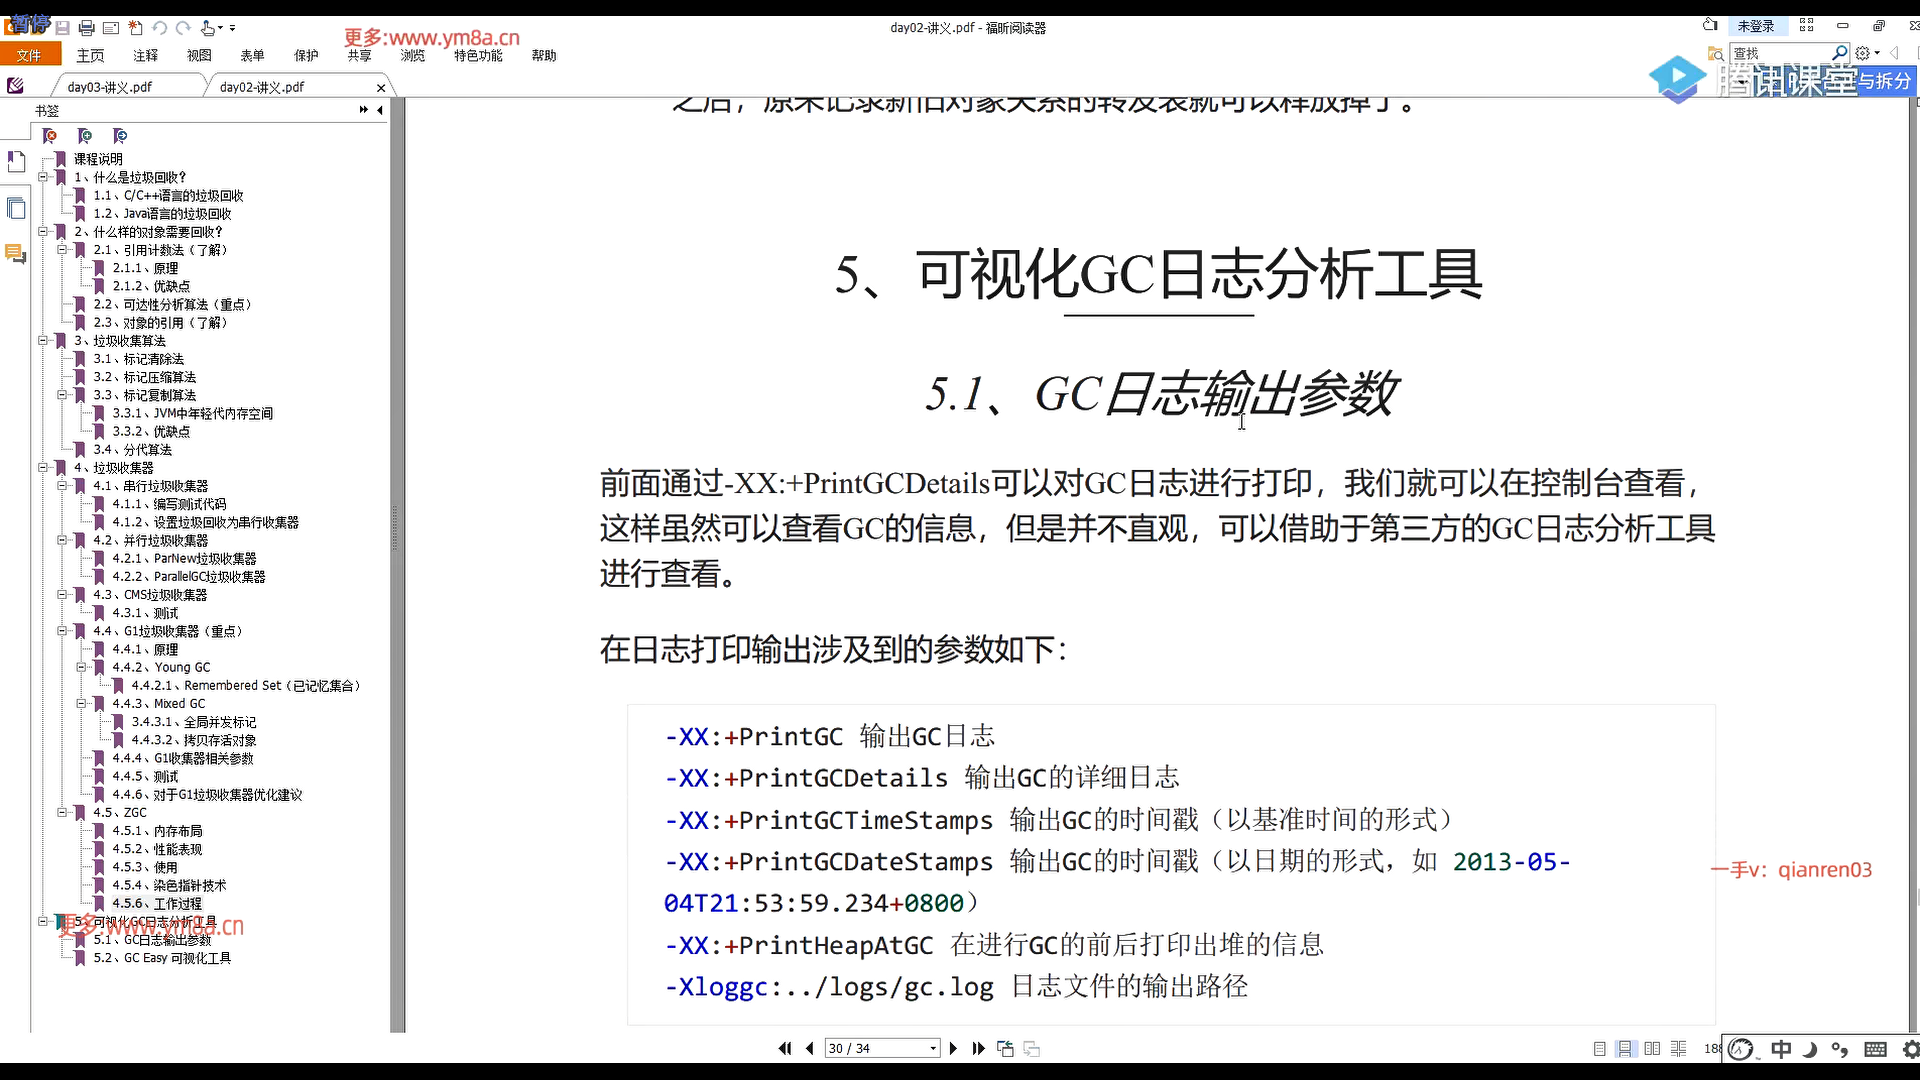Viewport: 1920px width, 1080px height.
Task: Switch to day03-讲义.pdf tab
Action: tap(110, 87)
